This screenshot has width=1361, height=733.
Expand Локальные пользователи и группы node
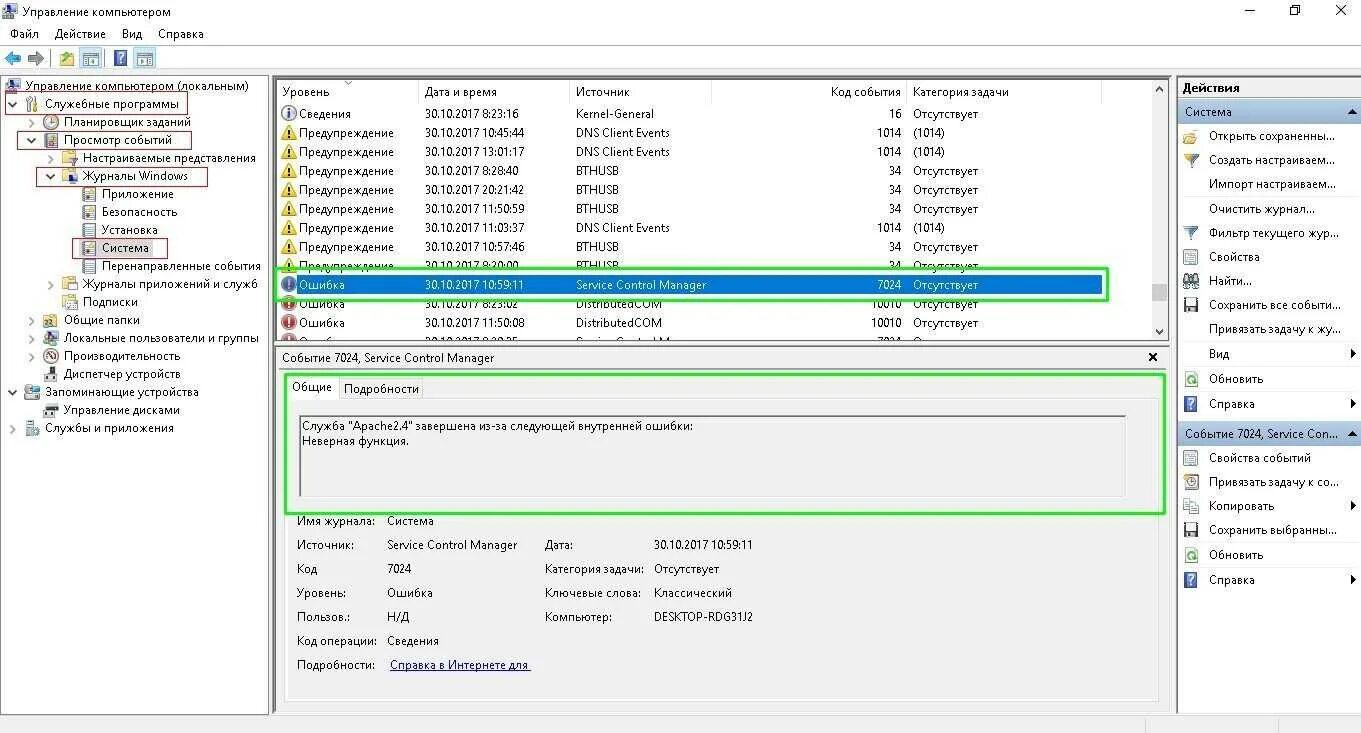click(32, 338)
